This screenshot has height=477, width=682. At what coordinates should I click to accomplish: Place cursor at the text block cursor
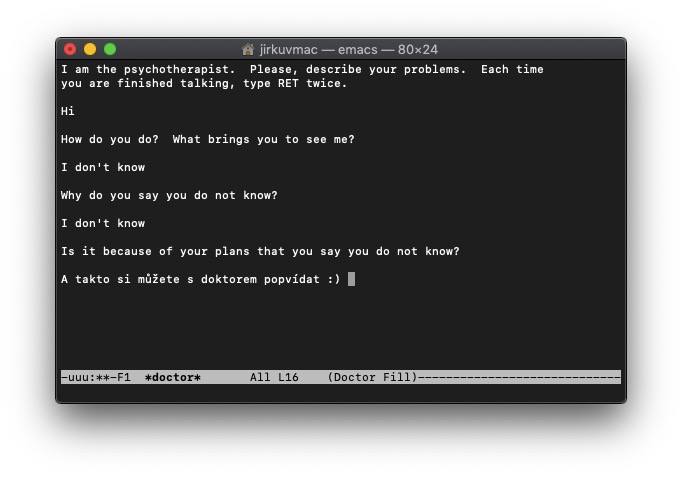tap(351, 279)
